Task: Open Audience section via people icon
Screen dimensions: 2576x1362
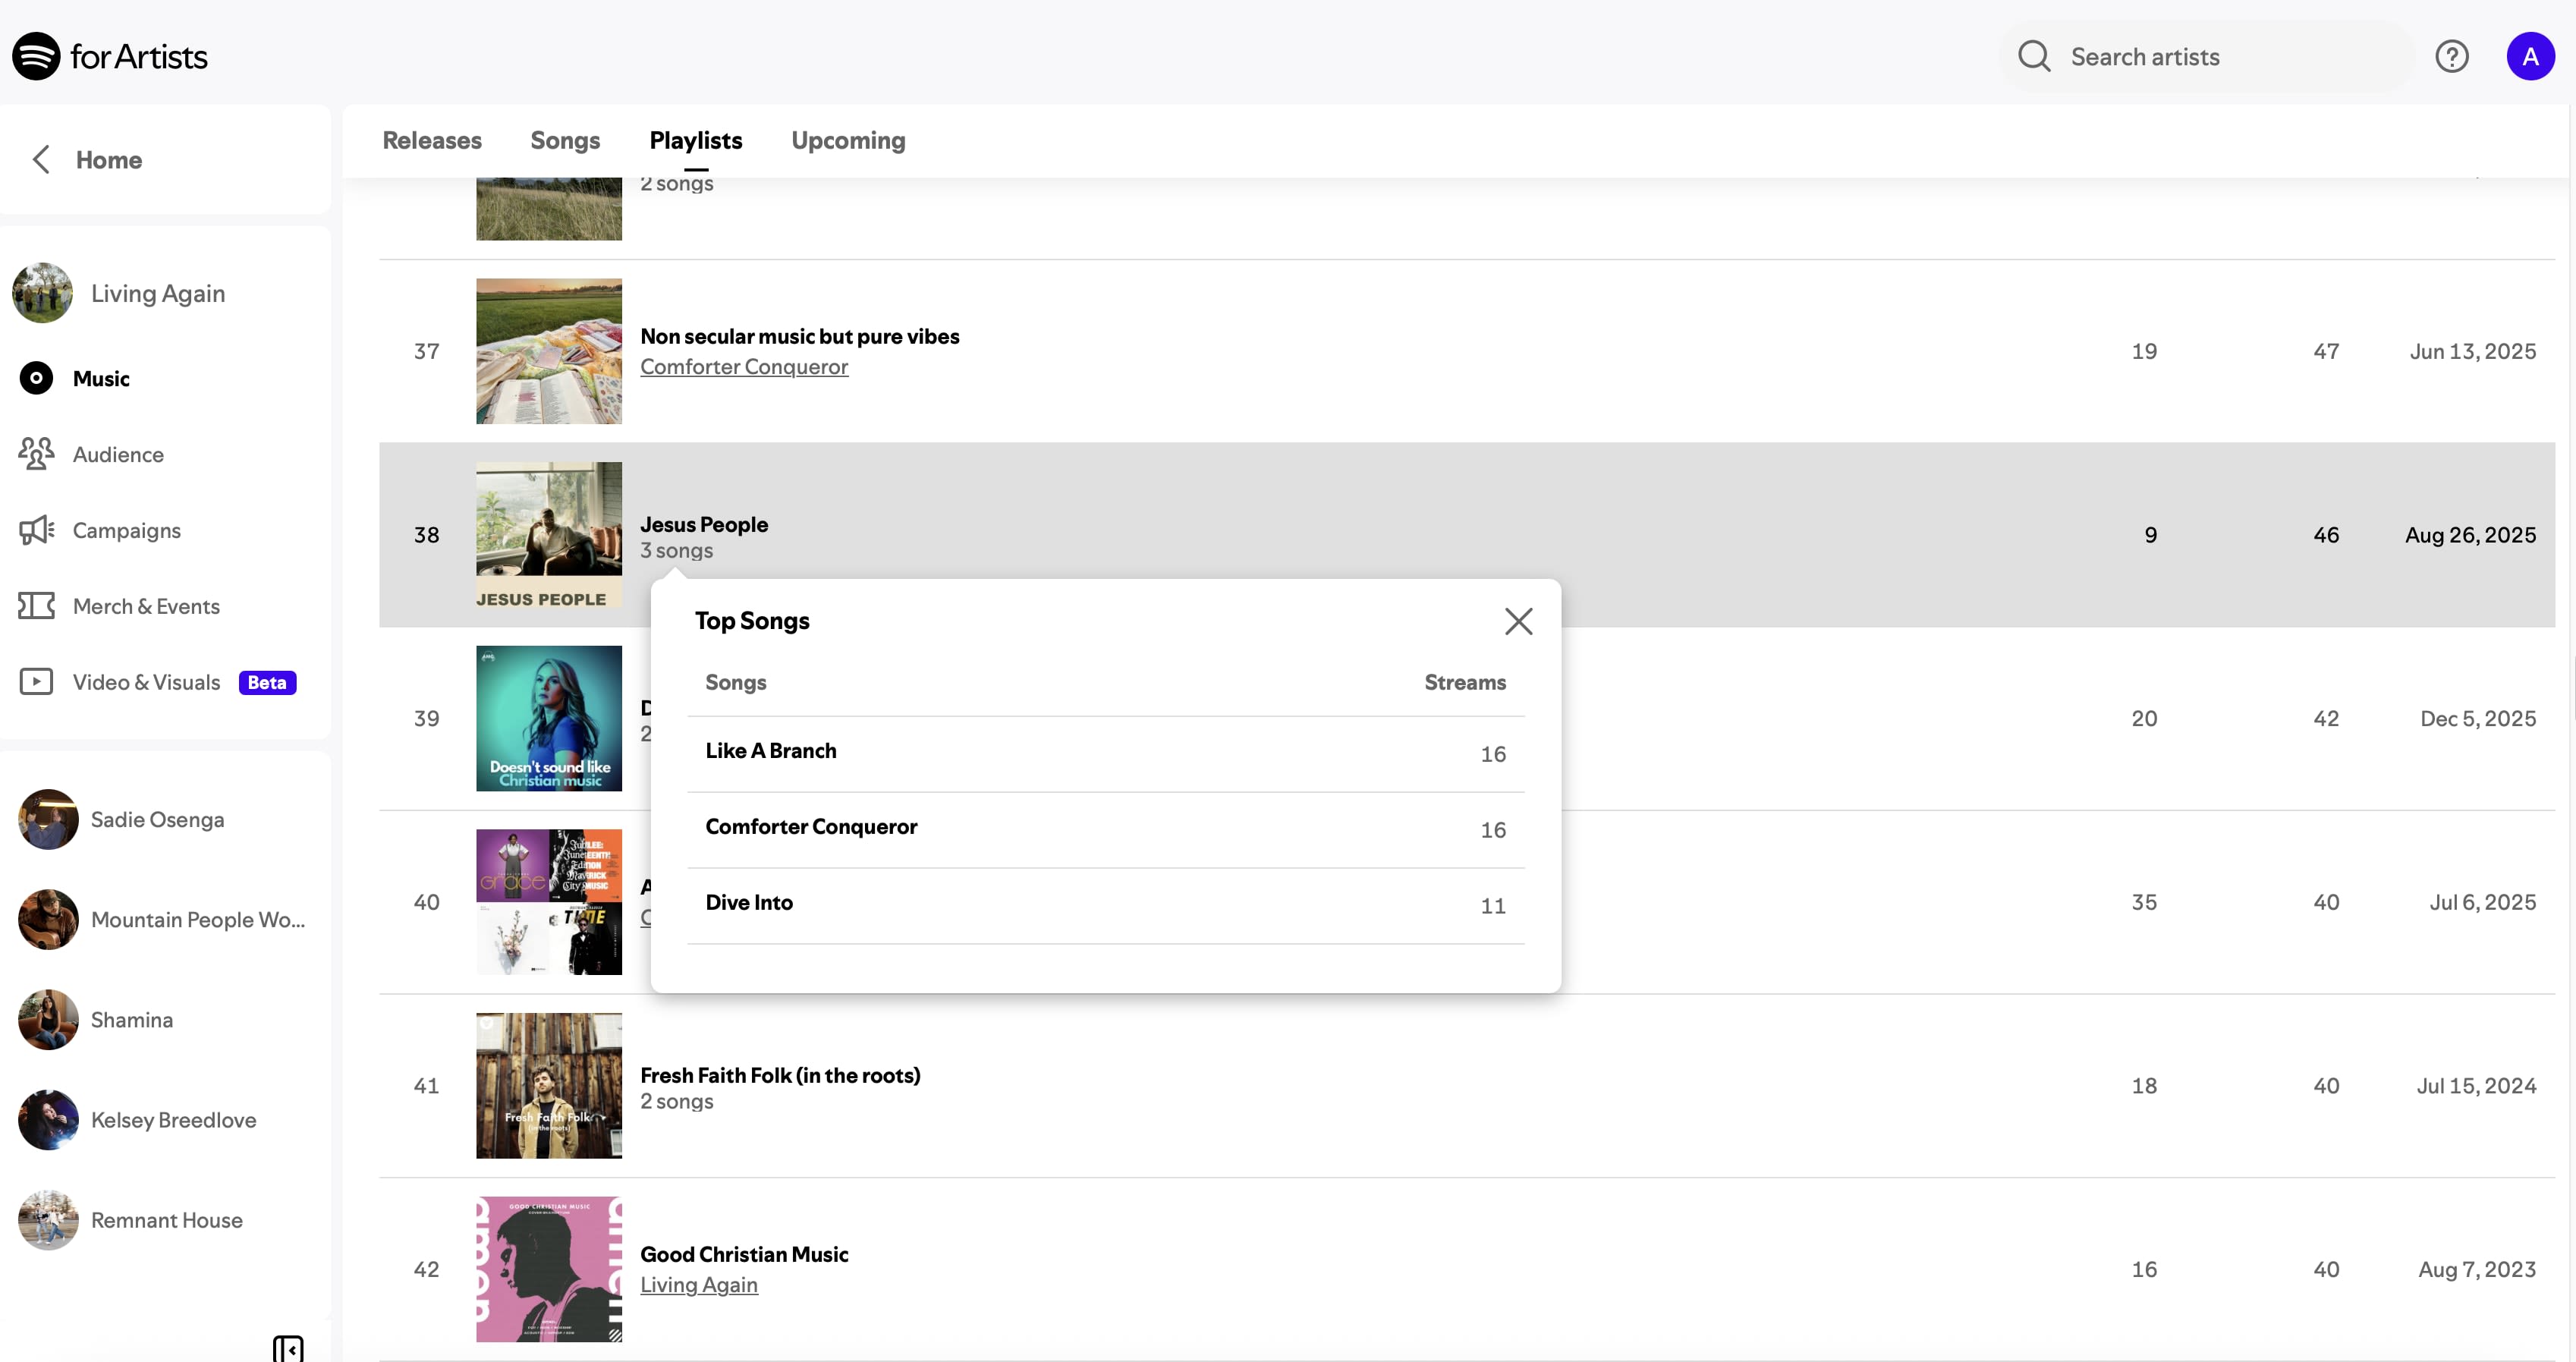Action: tap(36, 454)
